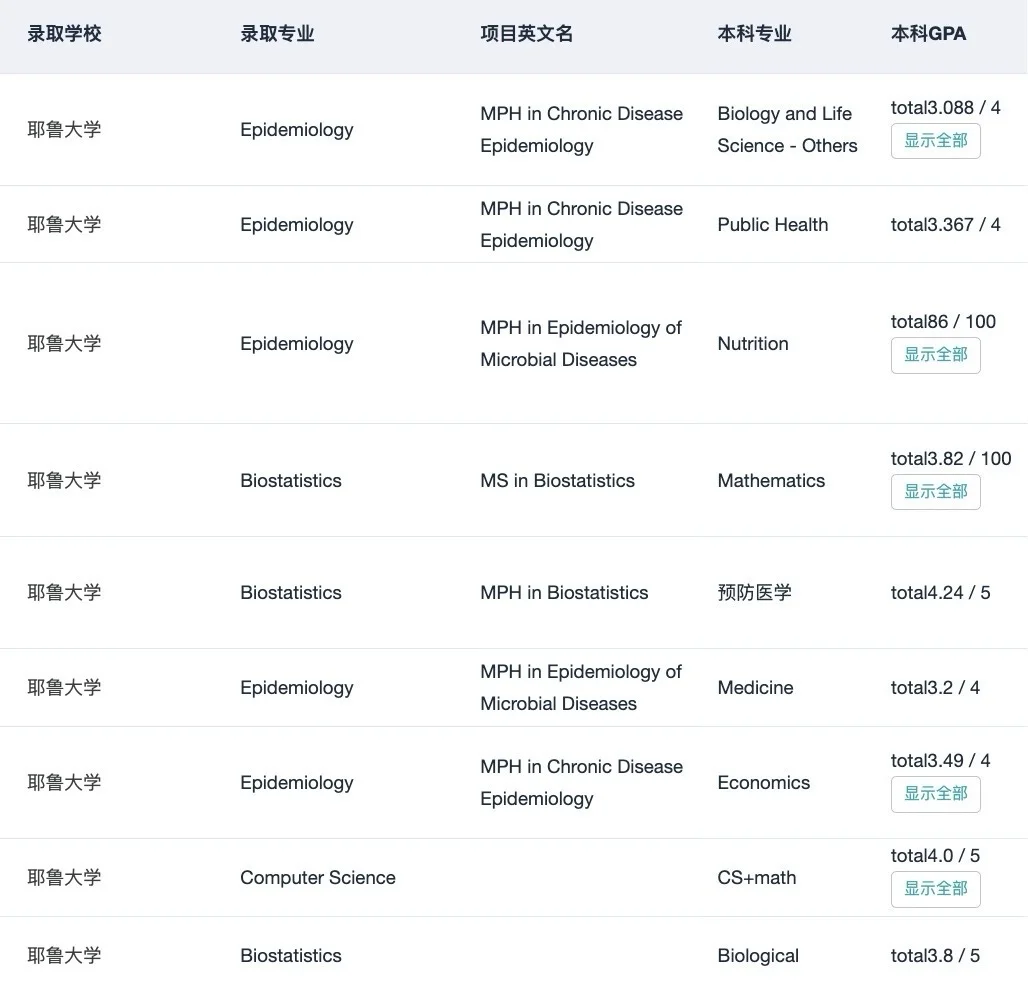Click the GPA value total3.367 / 4
1028x984 pixels.
(945, 224)
